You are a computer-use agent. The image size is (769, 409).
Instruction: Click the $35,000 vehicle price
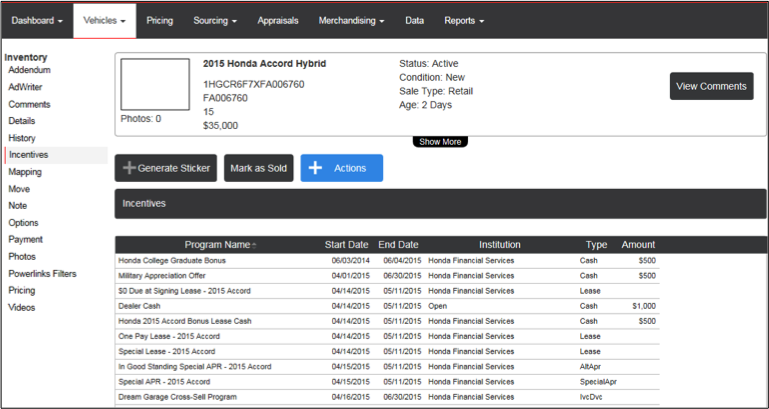(220, 126)
